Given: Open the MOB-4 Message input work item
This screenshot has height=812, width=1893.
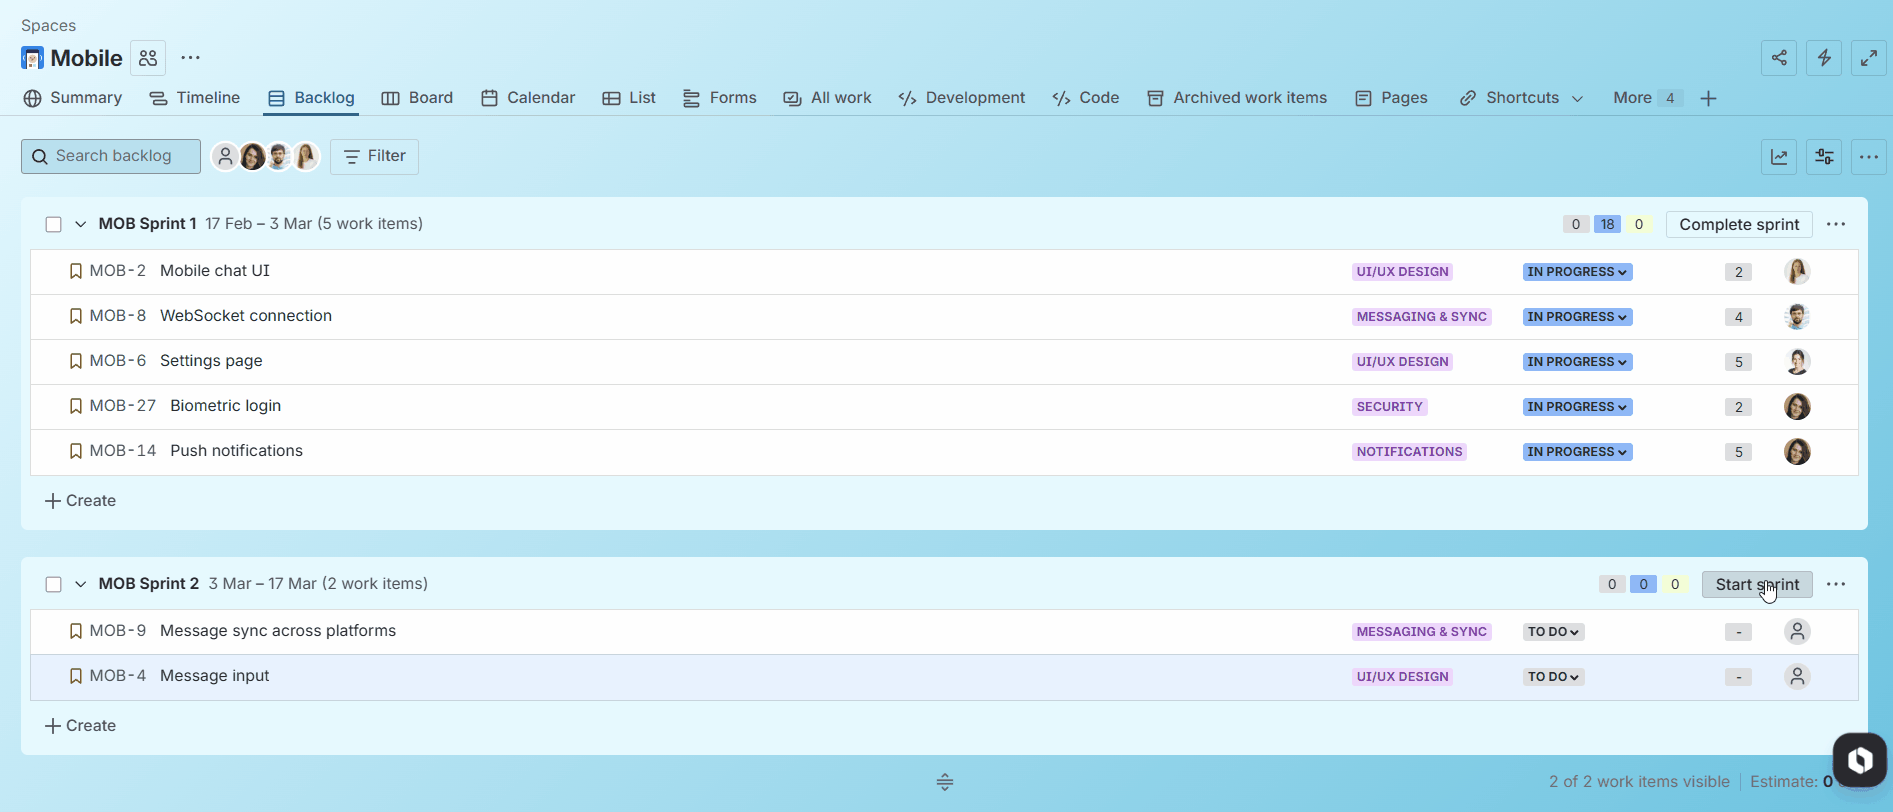Looking at the screenshot, I should 214,676.
